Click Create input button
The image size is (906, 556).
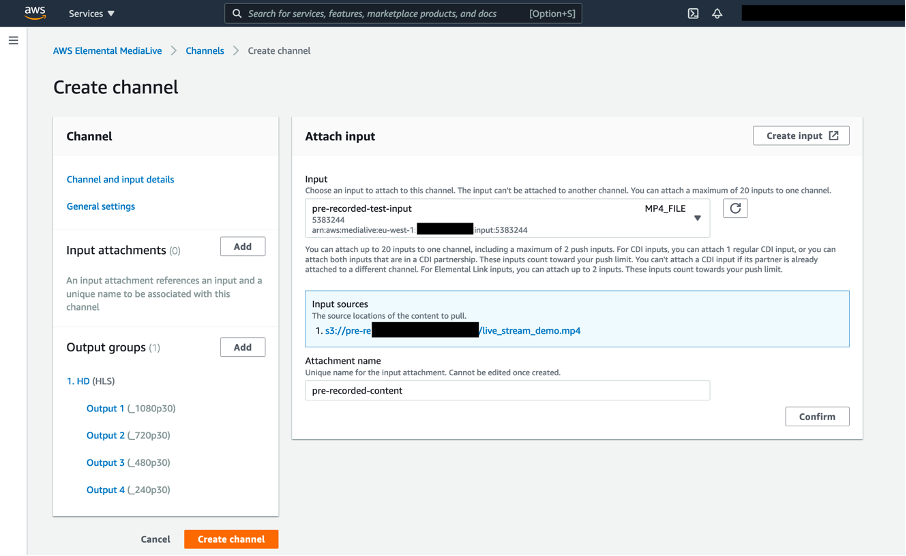(801, 136)
